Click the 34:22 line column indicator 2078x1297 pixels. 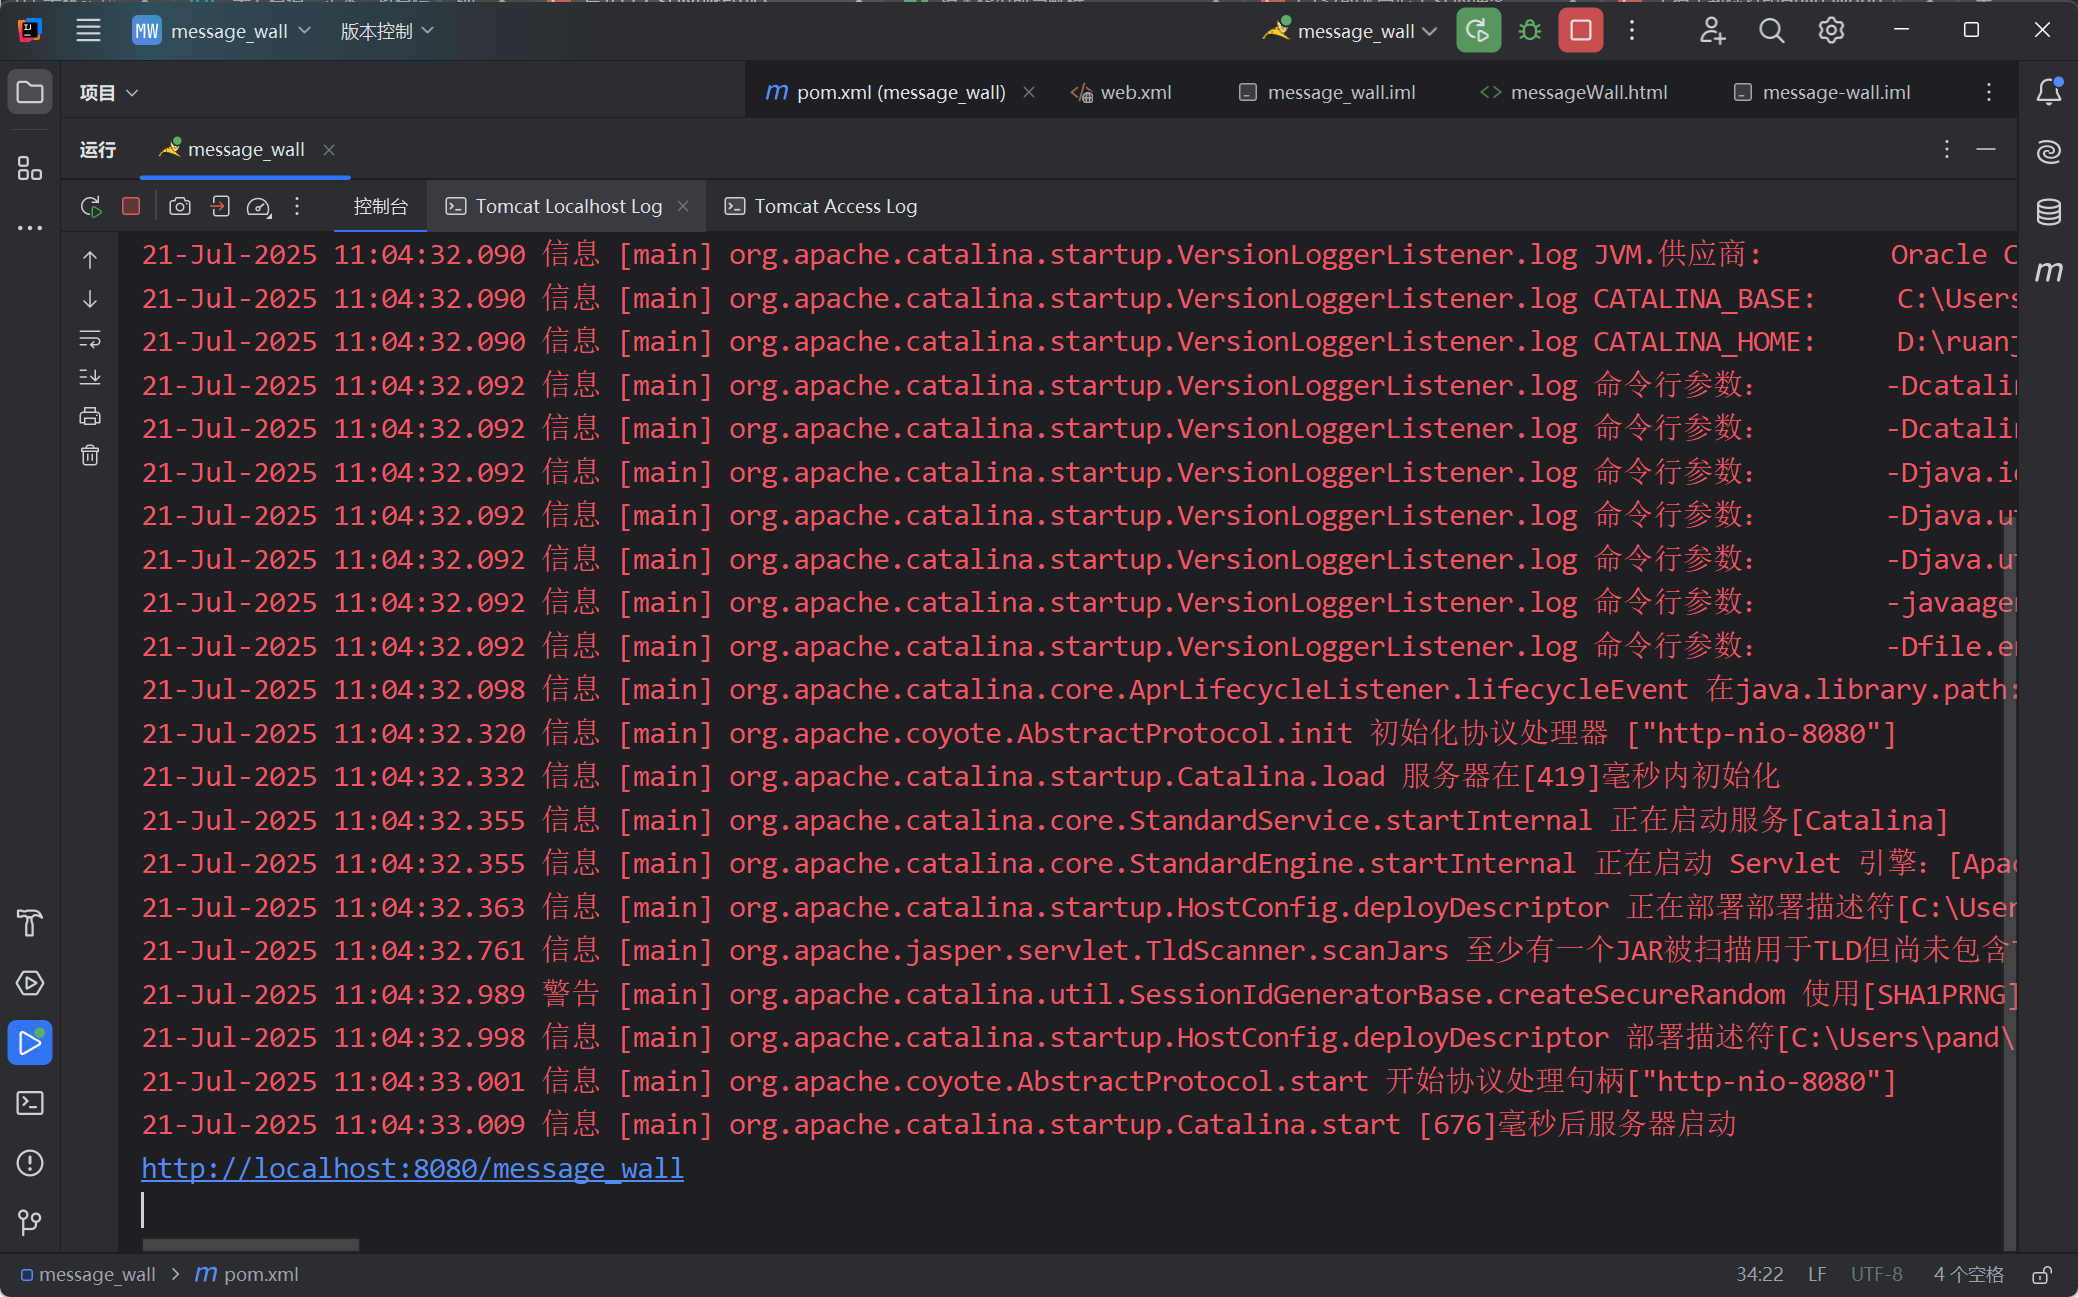[x=1760, y=1275]
